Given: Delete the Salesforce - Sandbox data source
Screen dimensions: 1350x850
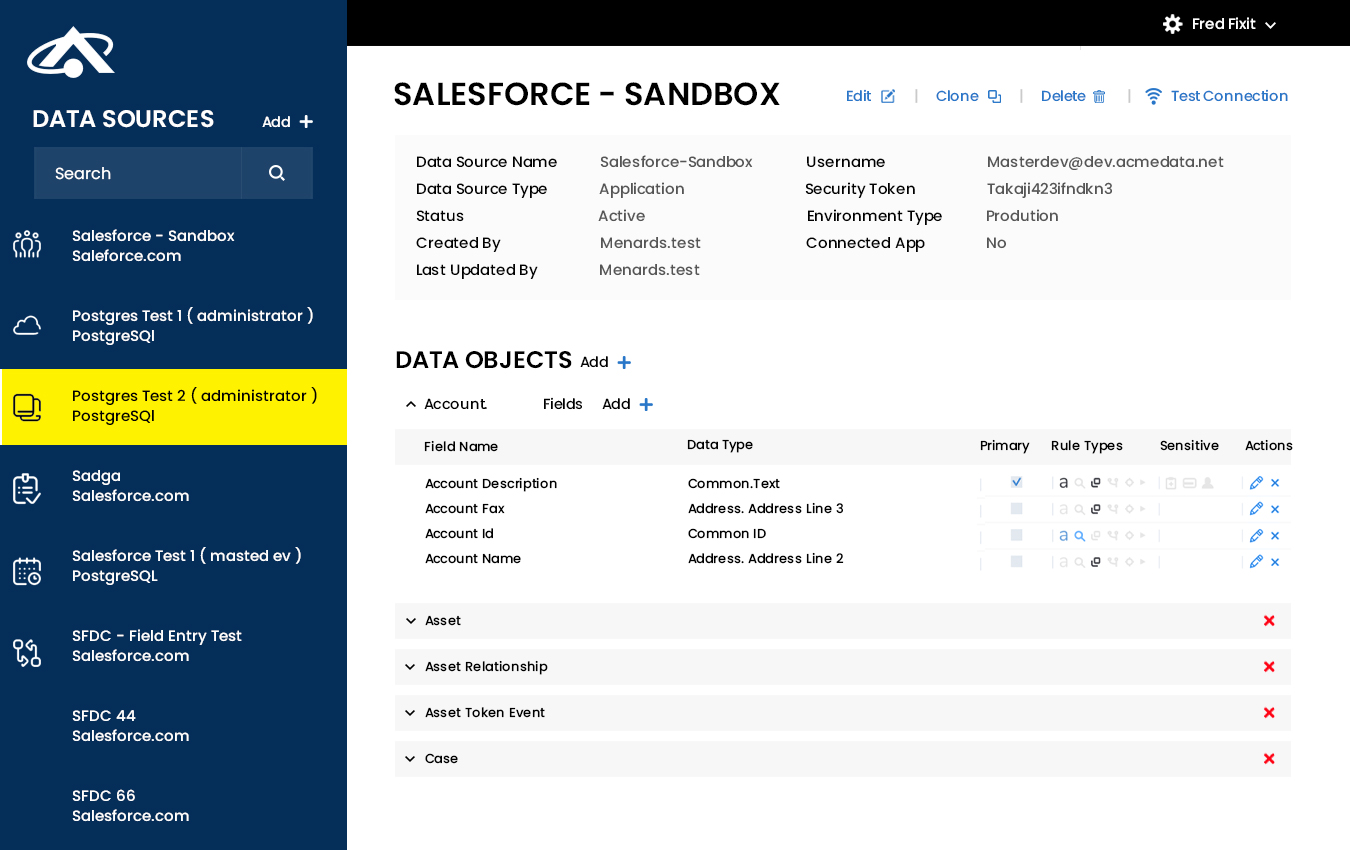Looking at the screenshot, I should (1073, 96).
